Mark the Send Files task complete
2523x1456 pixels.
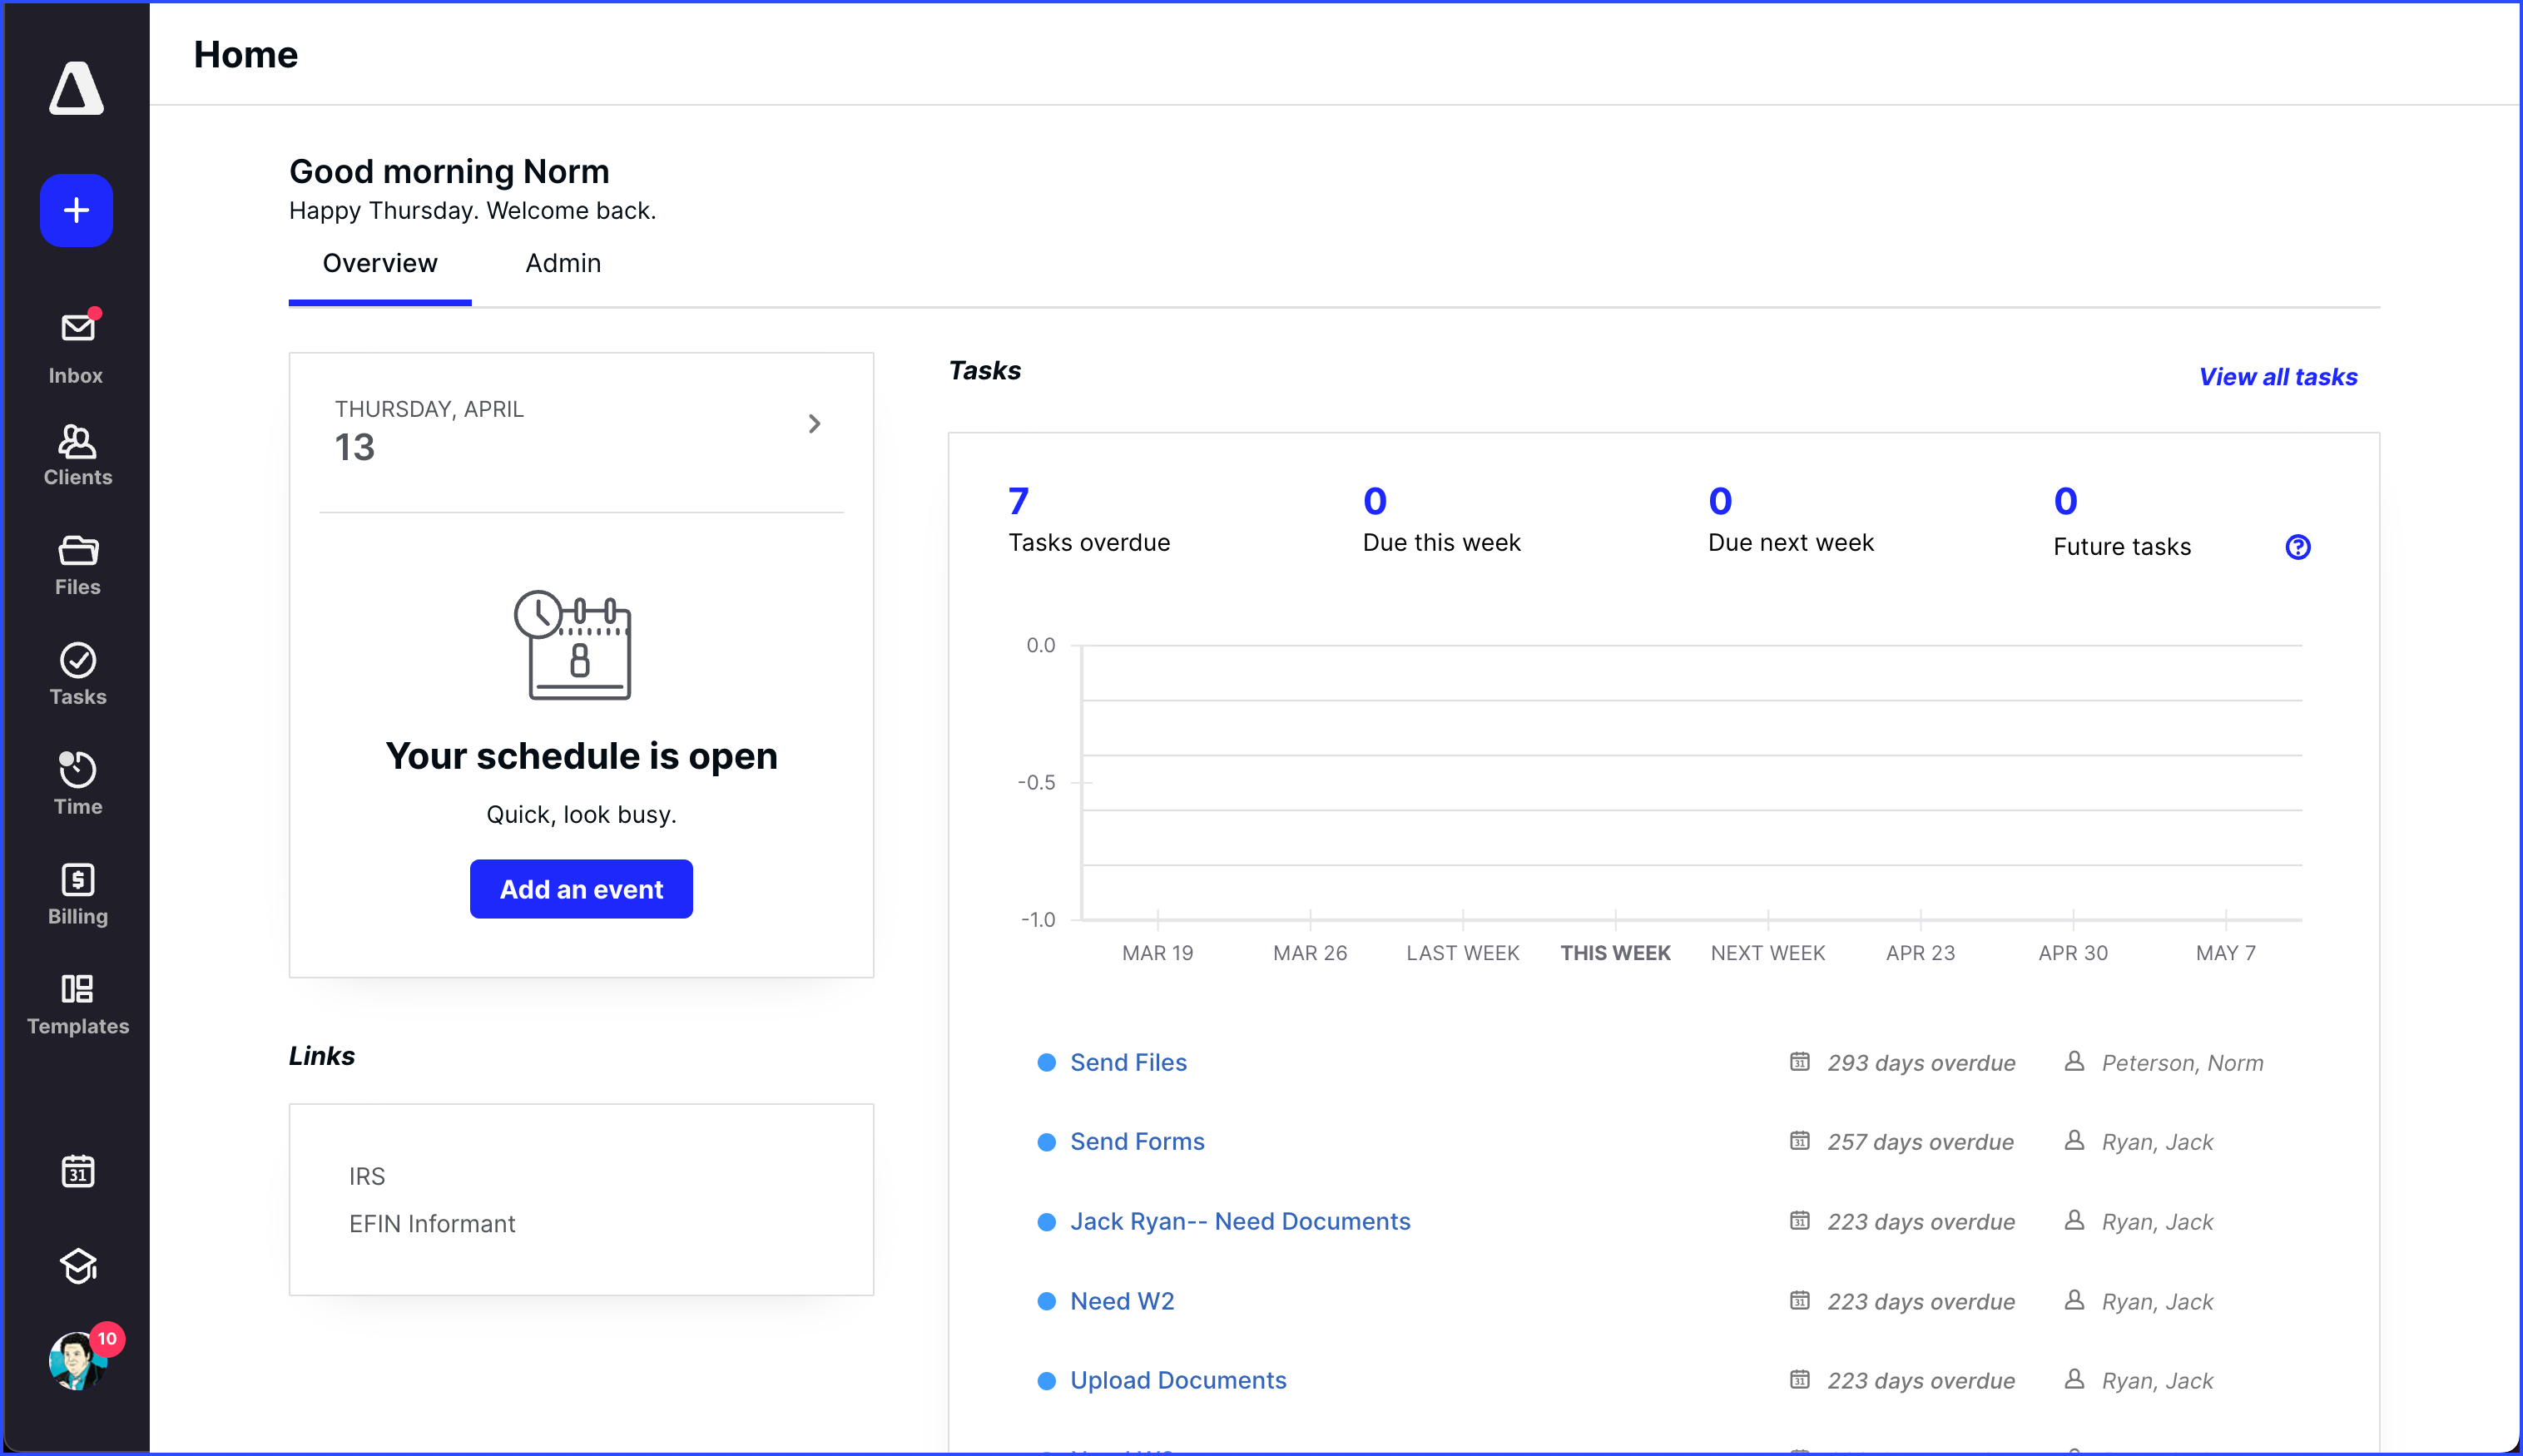coord(1047,1062)
